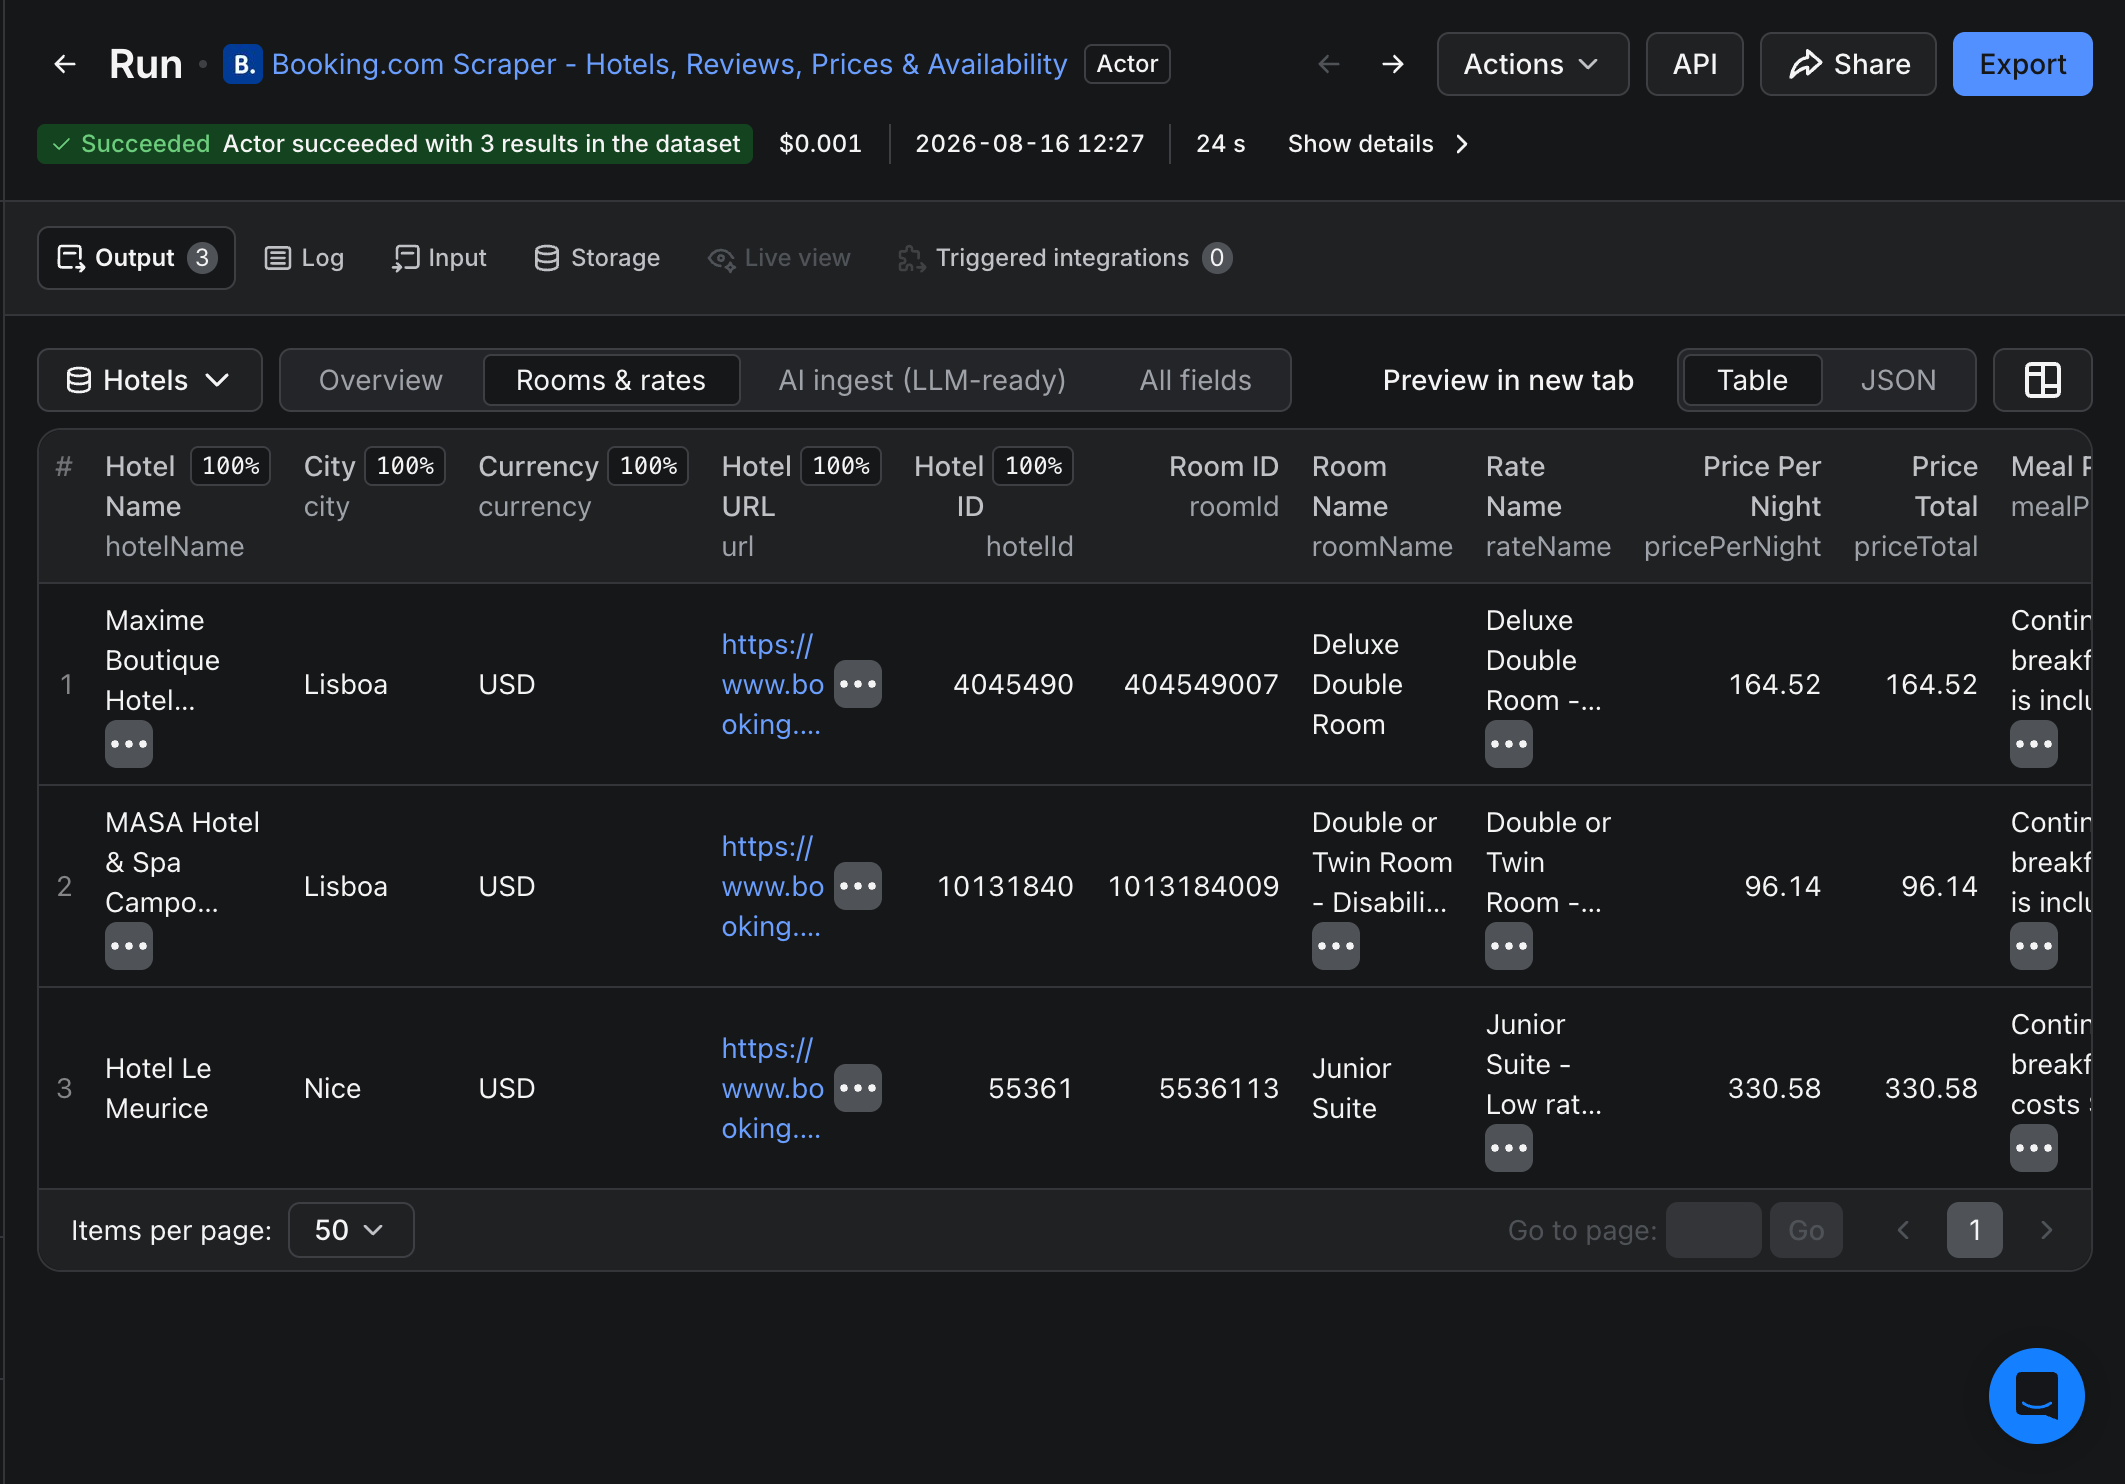Expand the Double or Twin Room name ellipsis
Viewport: 2125px width, 1484px height.
1336,946
